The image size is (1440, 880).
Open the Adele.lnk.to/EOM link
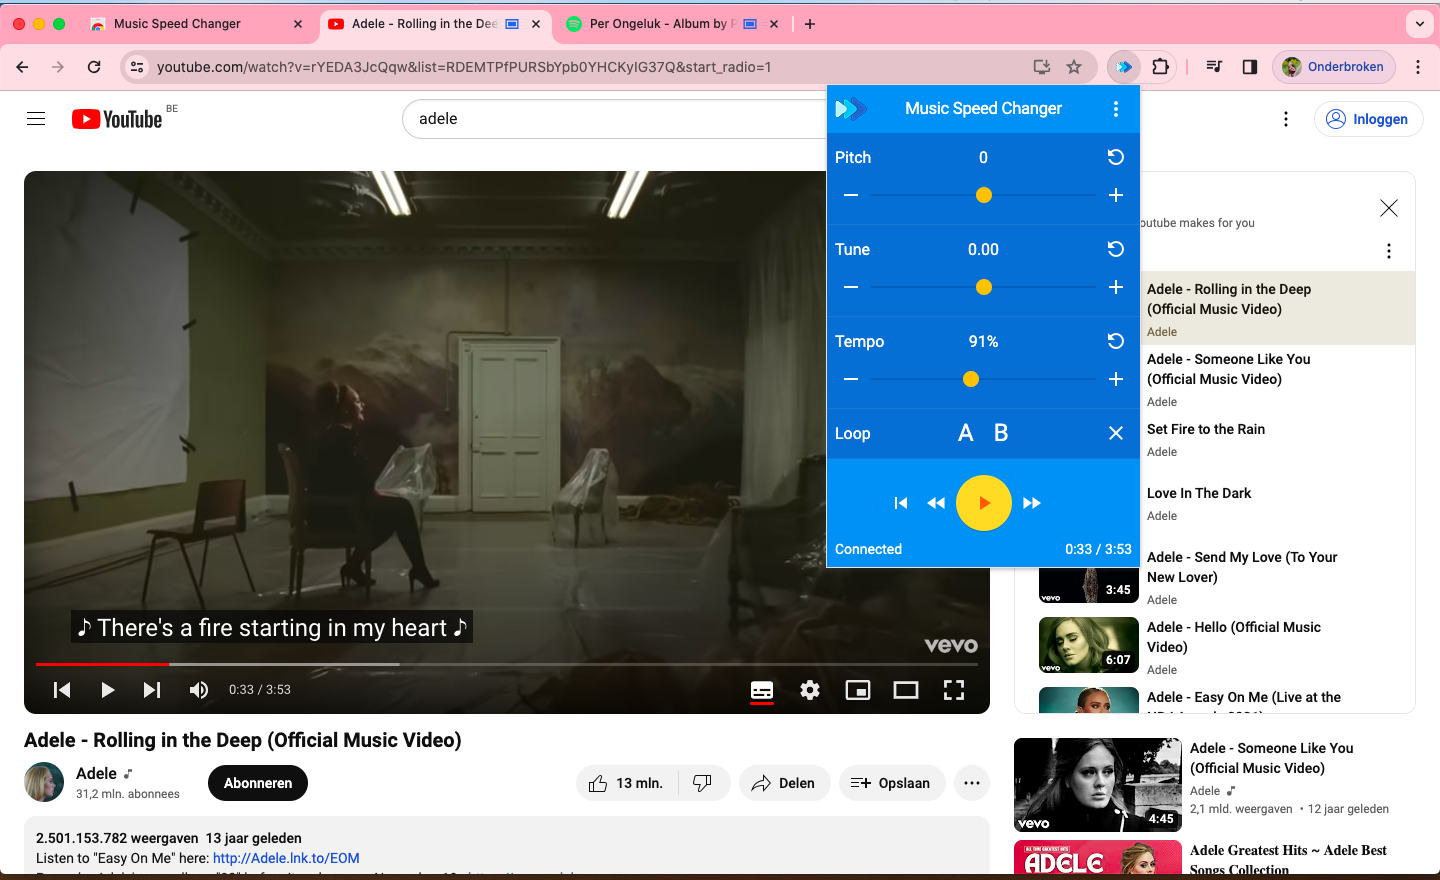tap(286, 858)
